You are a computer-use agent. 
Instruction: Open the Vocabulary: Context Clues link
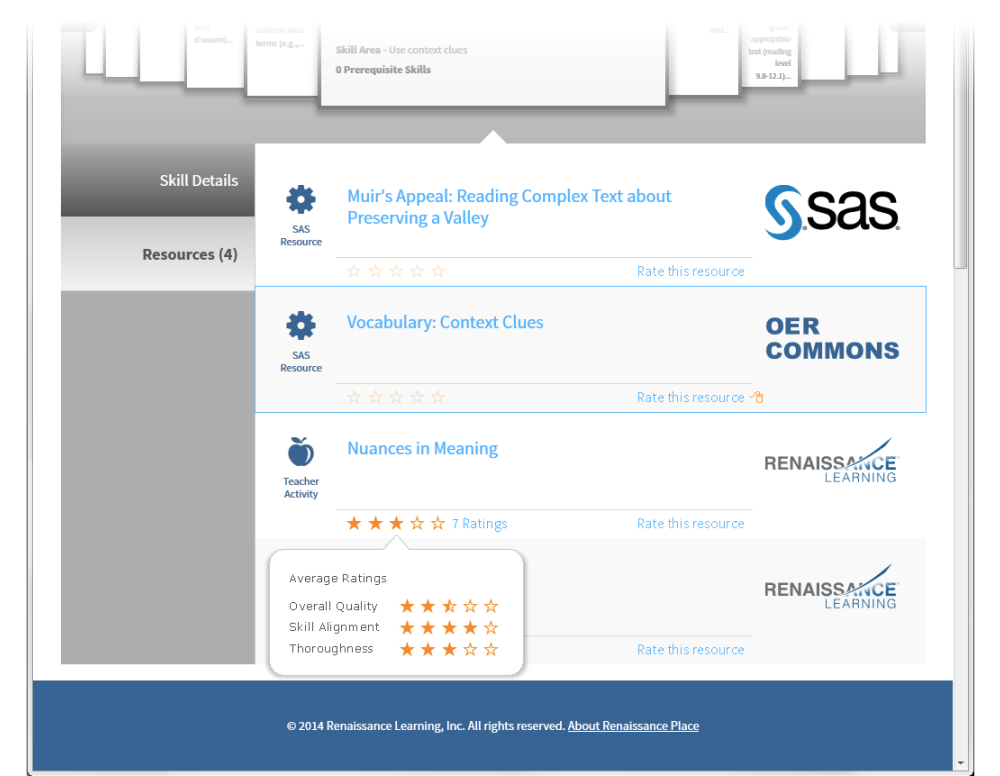(x=445, y=322)
